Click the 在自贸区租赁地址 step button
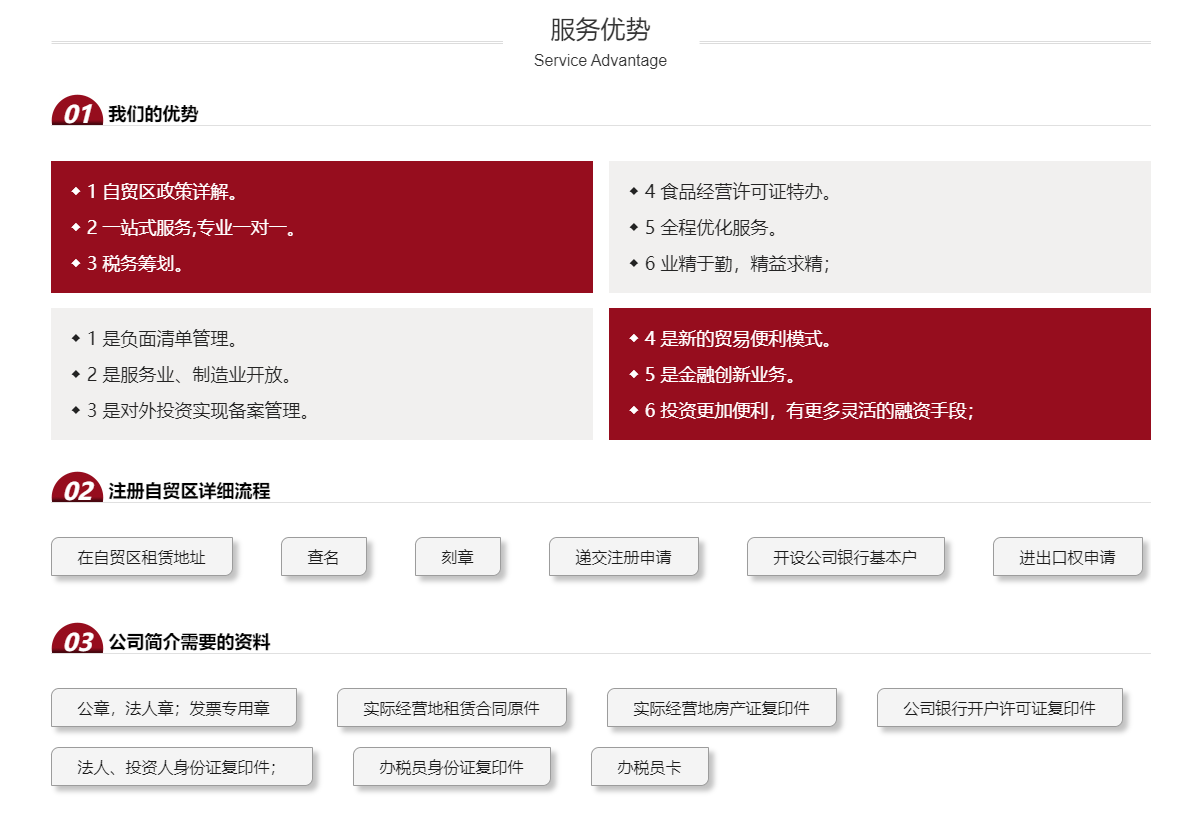 (141, 557)
